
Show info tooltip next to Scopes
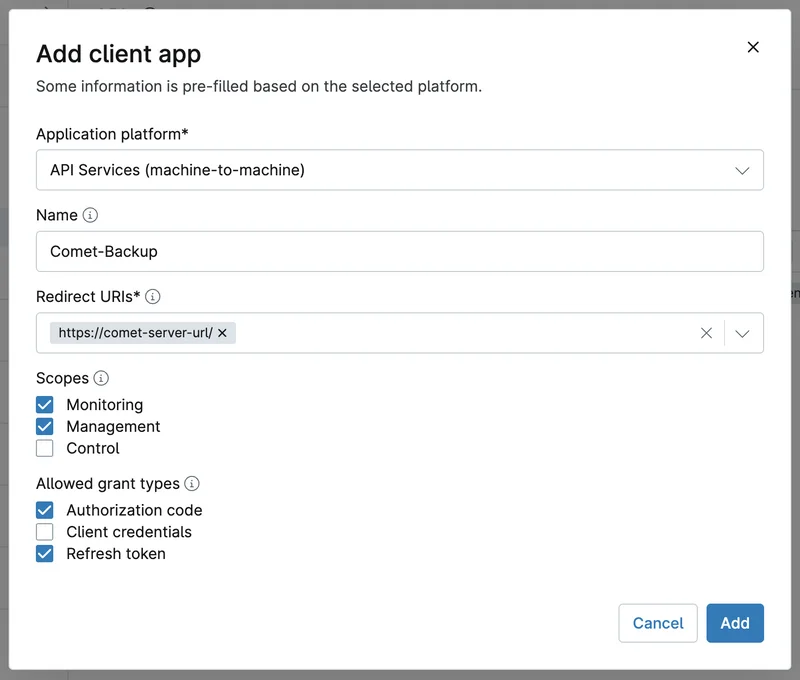pyautogui.click(x=101, y=378)
